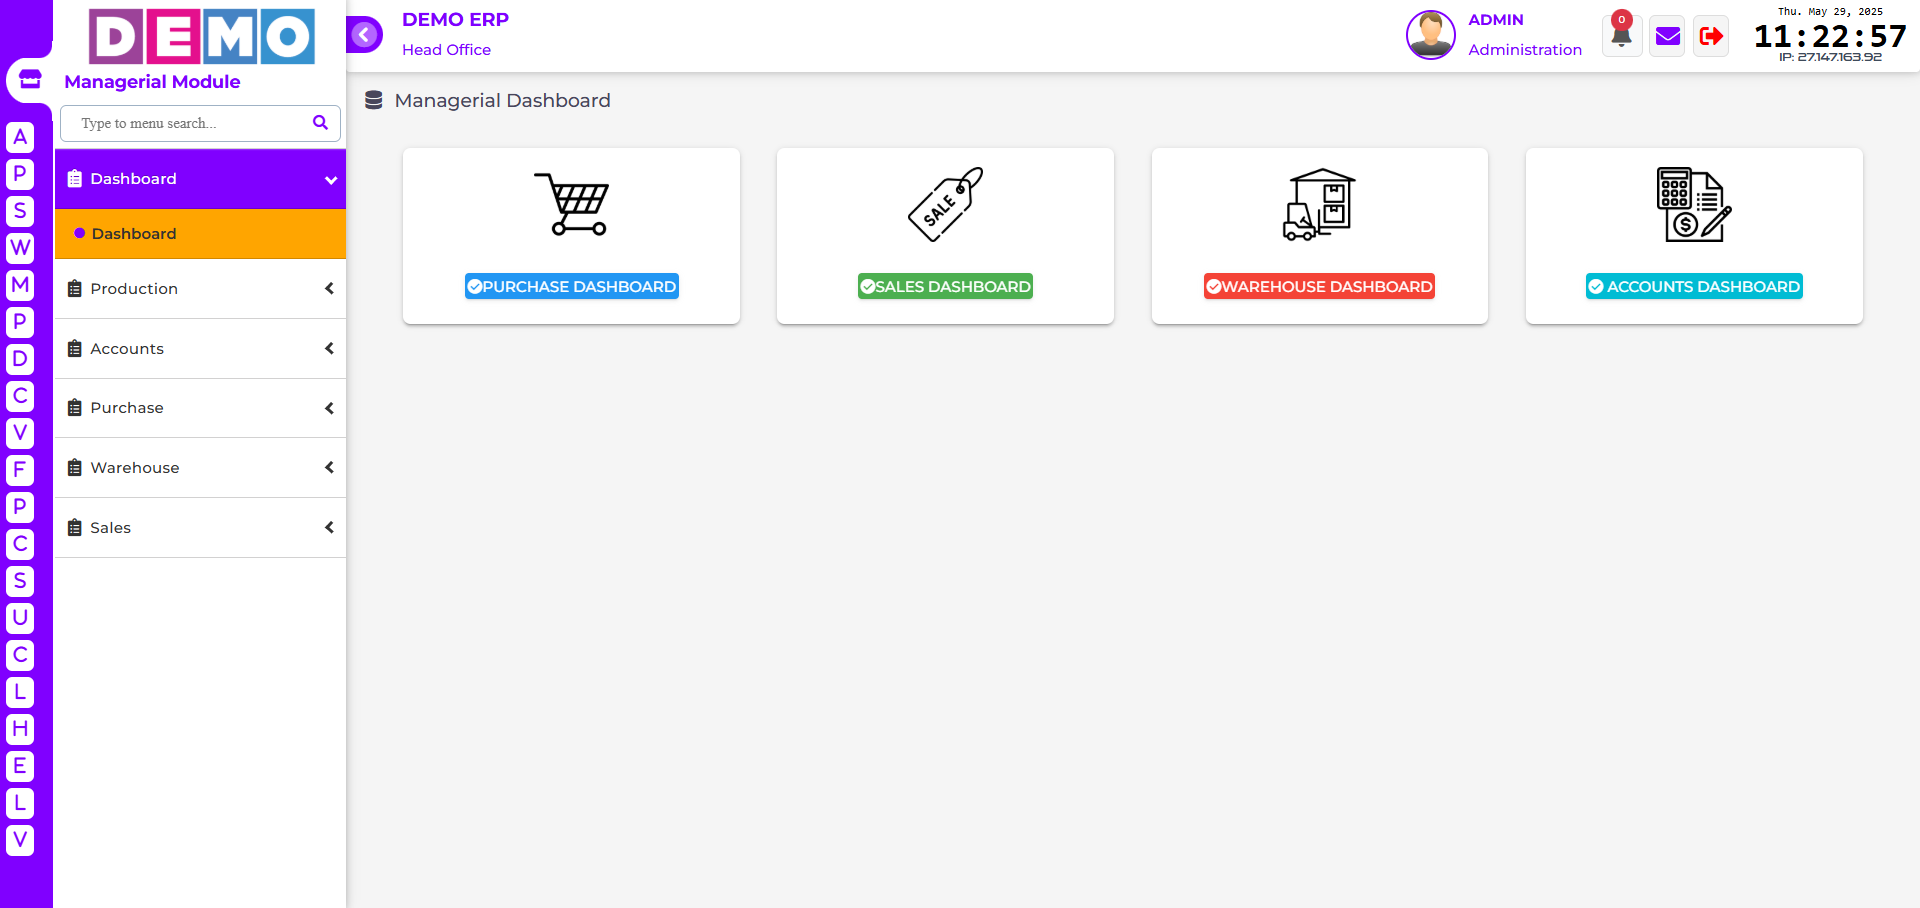Image resolution: width=1920 pixels, height=908 pixels.
Task: Collapse the purple Dashboard menu header
Action: click(x=200, y=179)
